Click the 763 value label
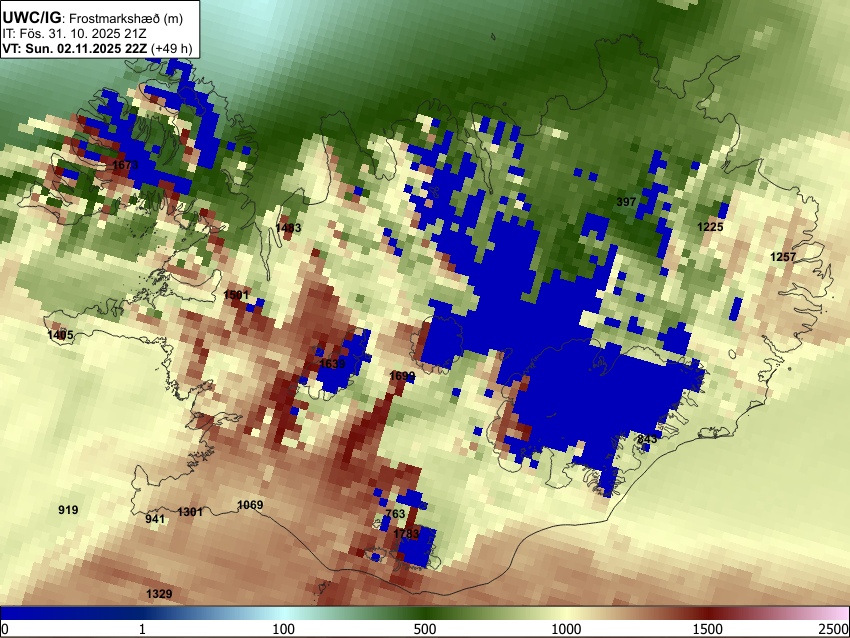The width and height of the screenshot is (850, 638). (x=395, y=514)
